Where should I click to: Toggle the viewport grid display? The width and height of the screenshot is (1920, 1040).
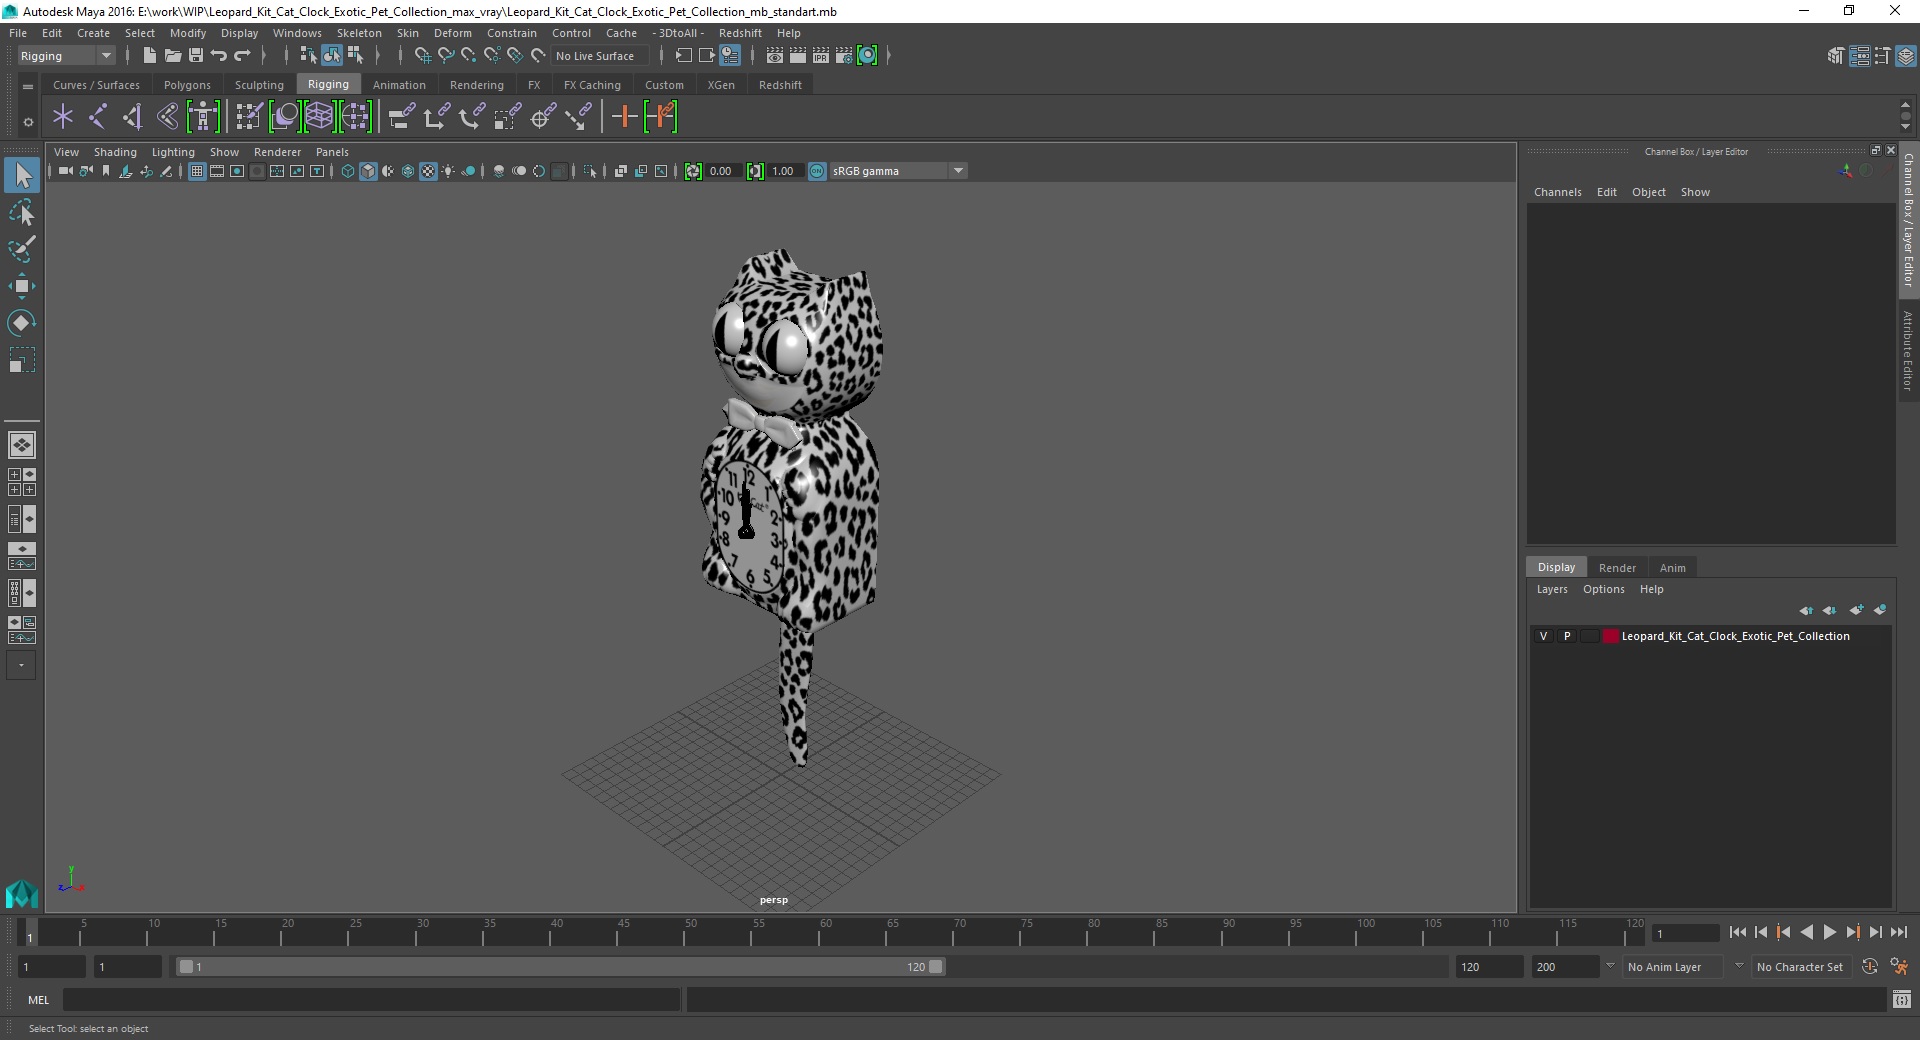(x=197, y=171)
